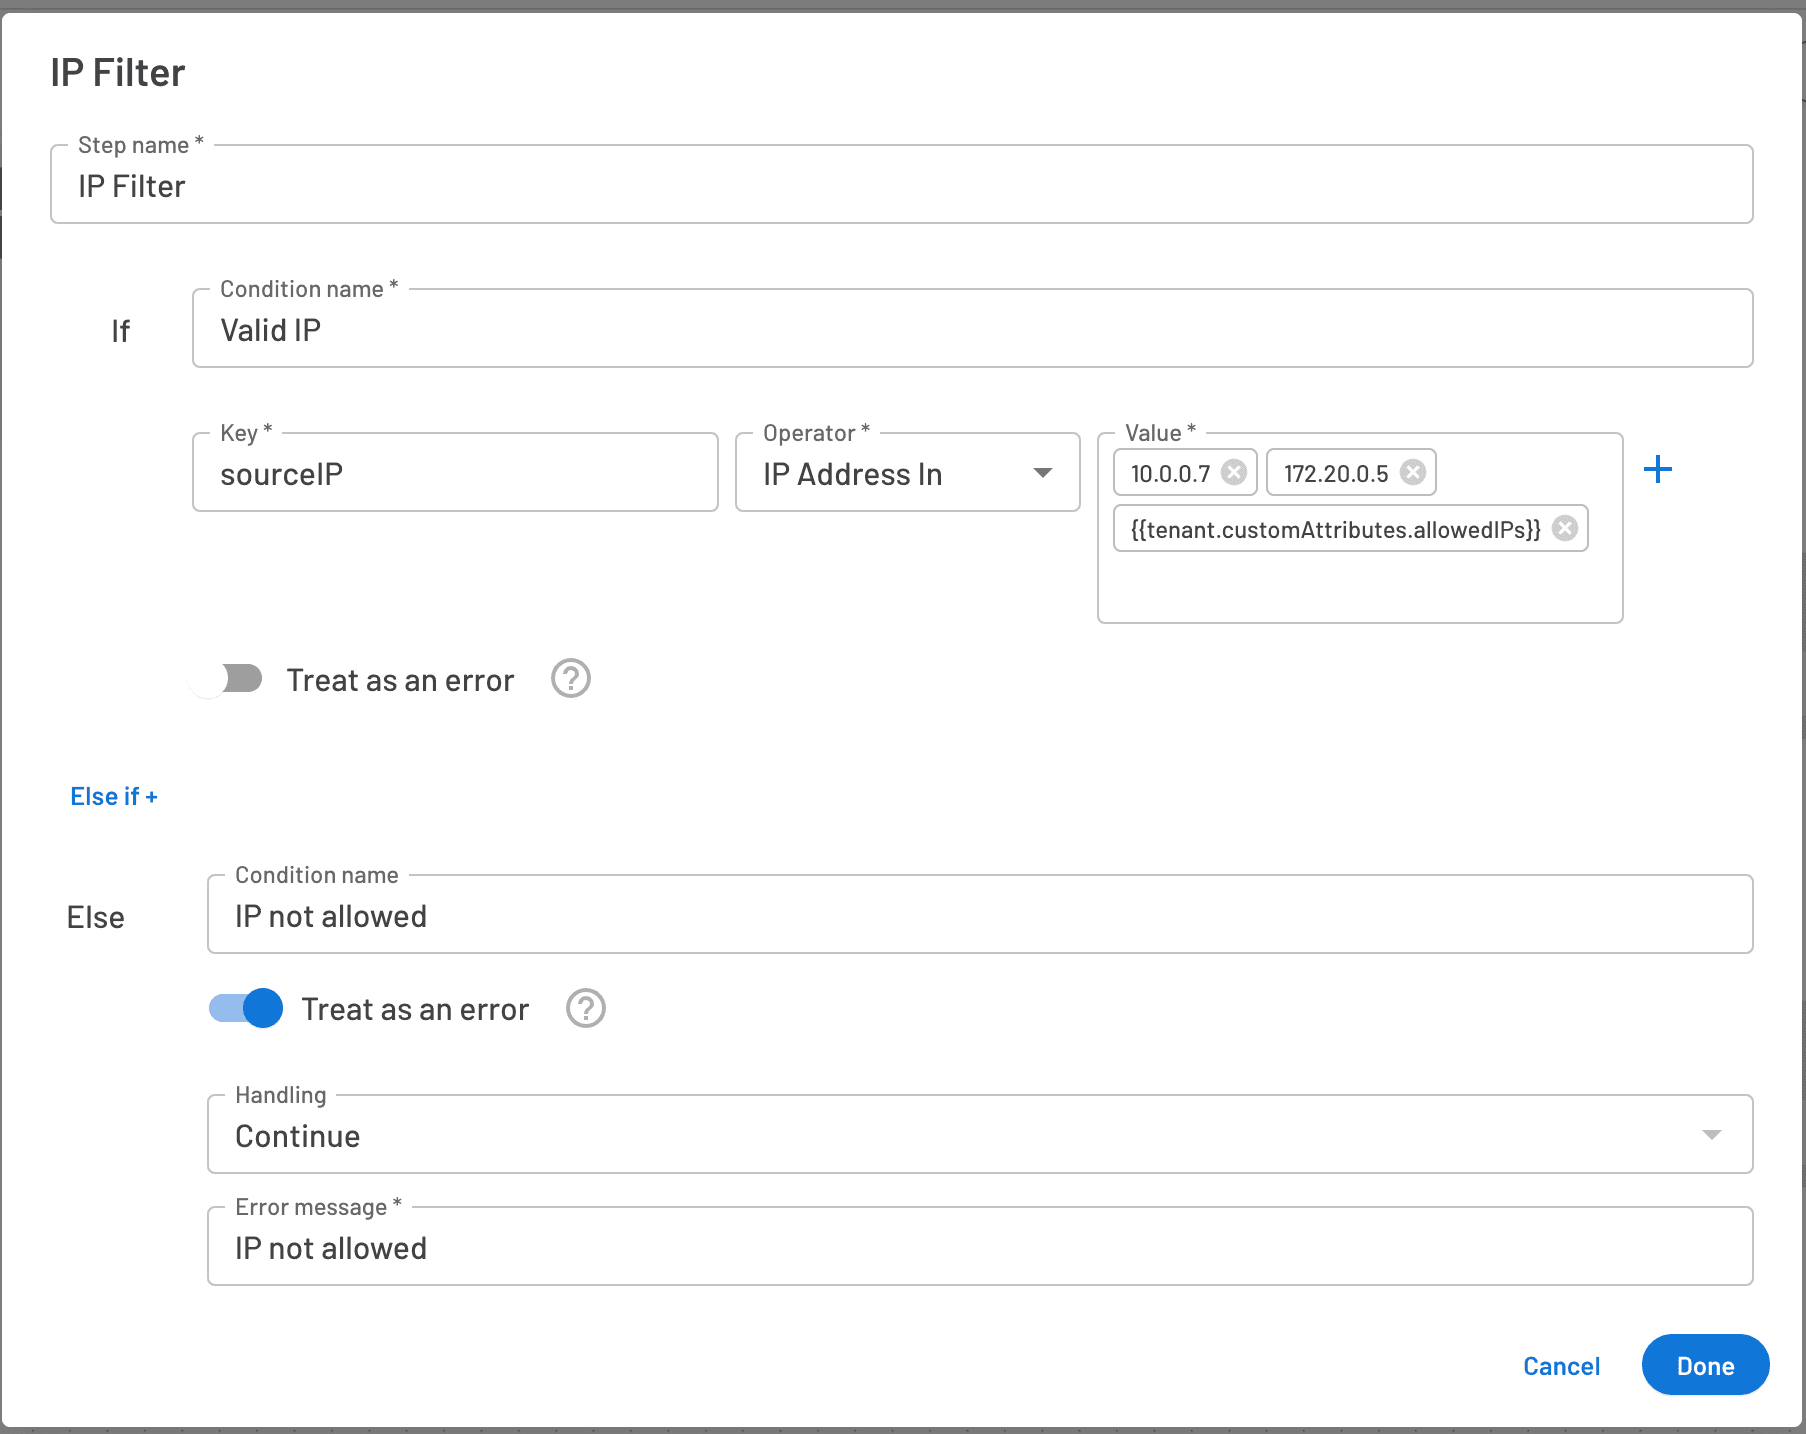The width and height of the screenshot is (1806, 1434).
Task: Open the help tooltip beside Valid IP's error toggle
Action: pos(570,679)
